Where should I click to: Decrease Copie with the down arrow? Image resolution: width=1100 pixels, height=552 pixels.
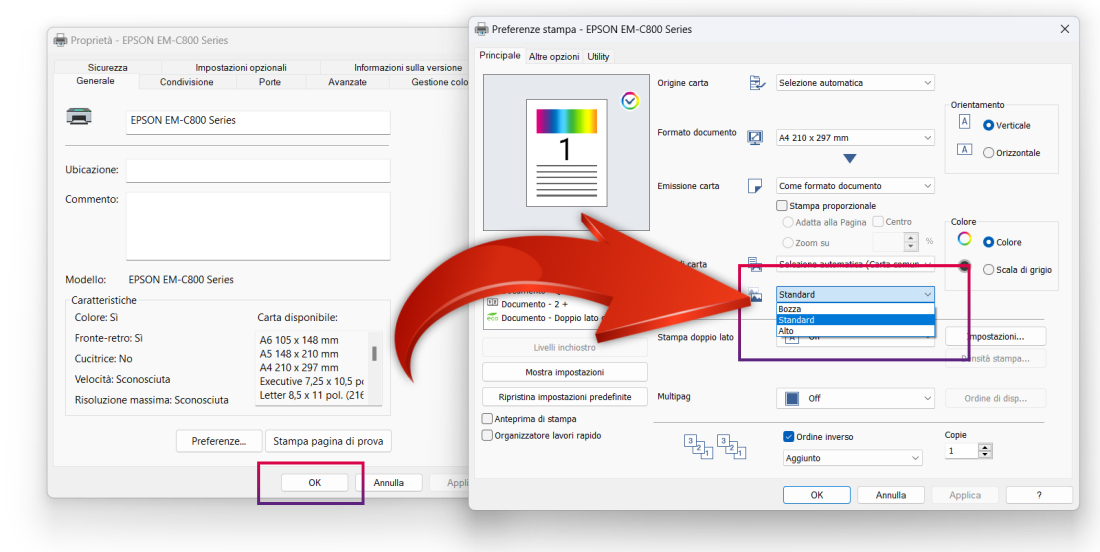tap(986, 455)
